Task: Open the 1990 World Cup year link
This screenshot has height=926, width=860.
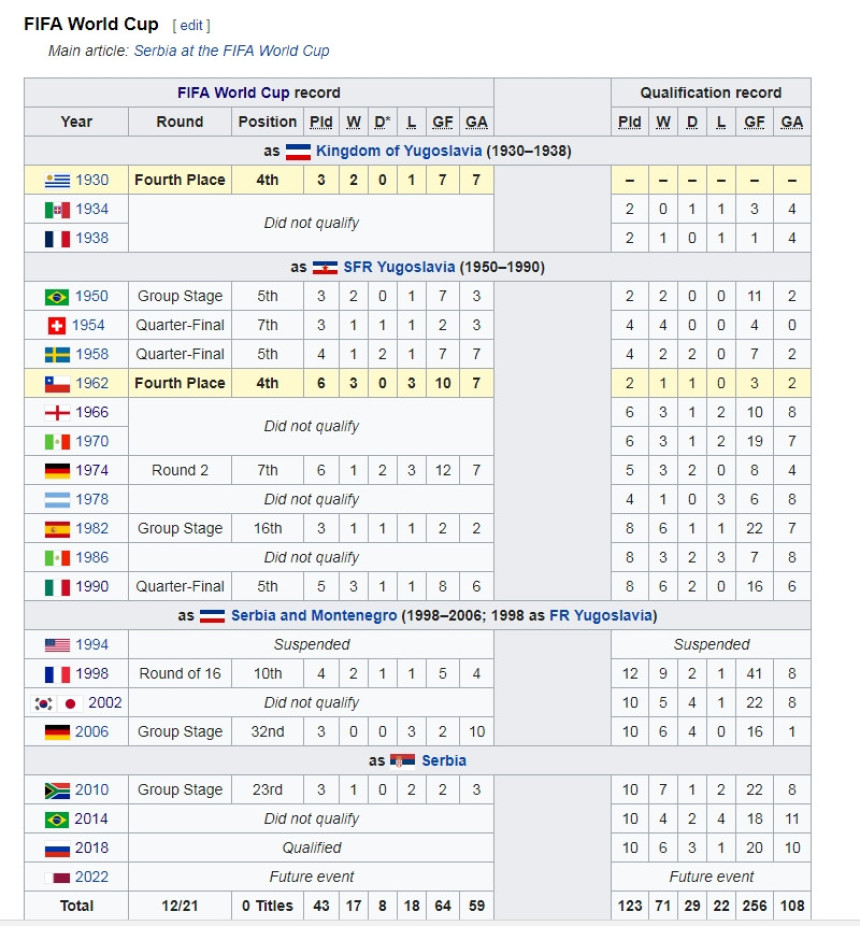Action: pyautogui.click(x=92, y=586)
